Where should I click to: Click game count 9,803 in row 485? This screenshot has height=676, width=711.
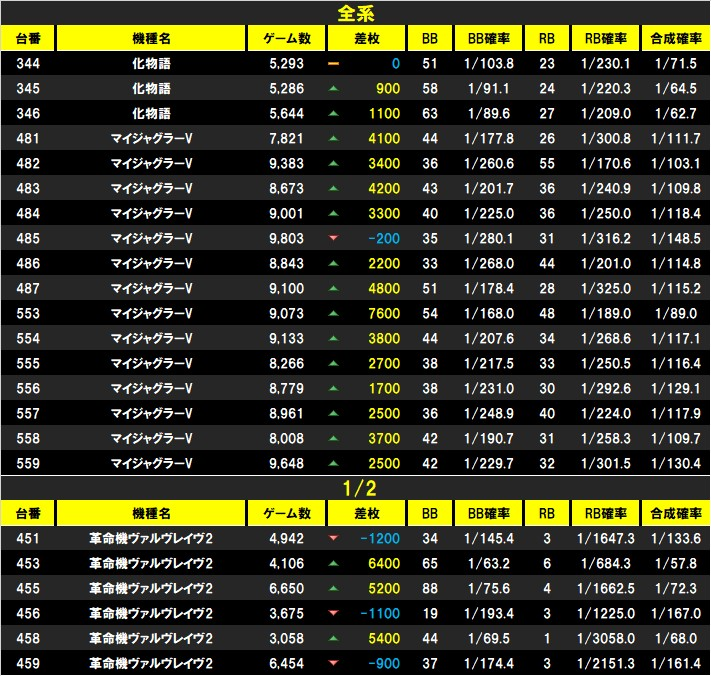[286, 238]
